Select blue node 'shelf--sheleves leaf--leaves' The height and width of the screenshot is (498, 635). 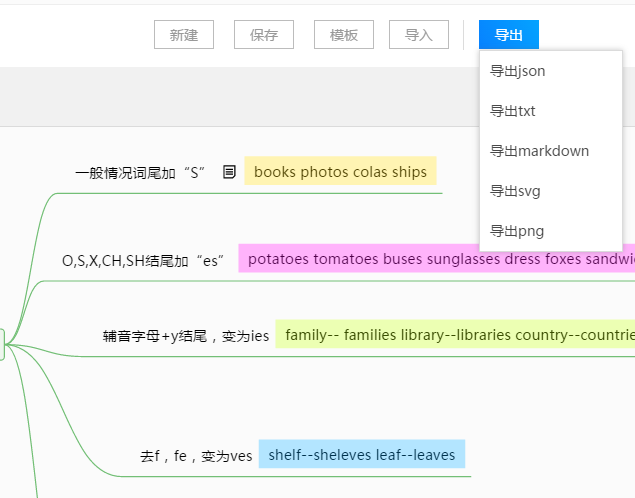click(x=362, y=454)
